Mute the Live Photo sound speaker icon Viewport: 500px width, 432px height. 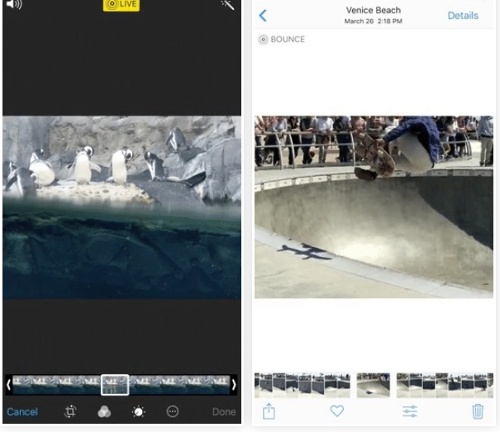pos(14,4)
